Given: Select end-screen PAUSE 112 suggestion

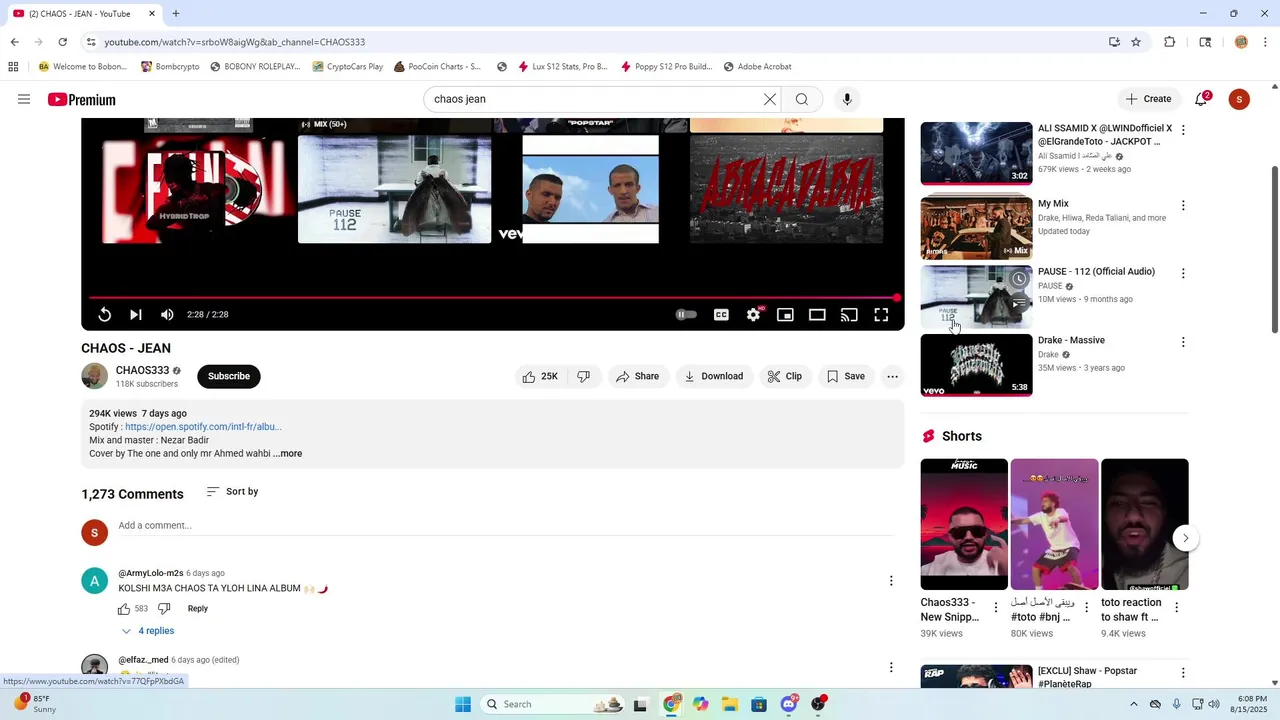Looking at the screenshot, I should click(x=395, y=189).
